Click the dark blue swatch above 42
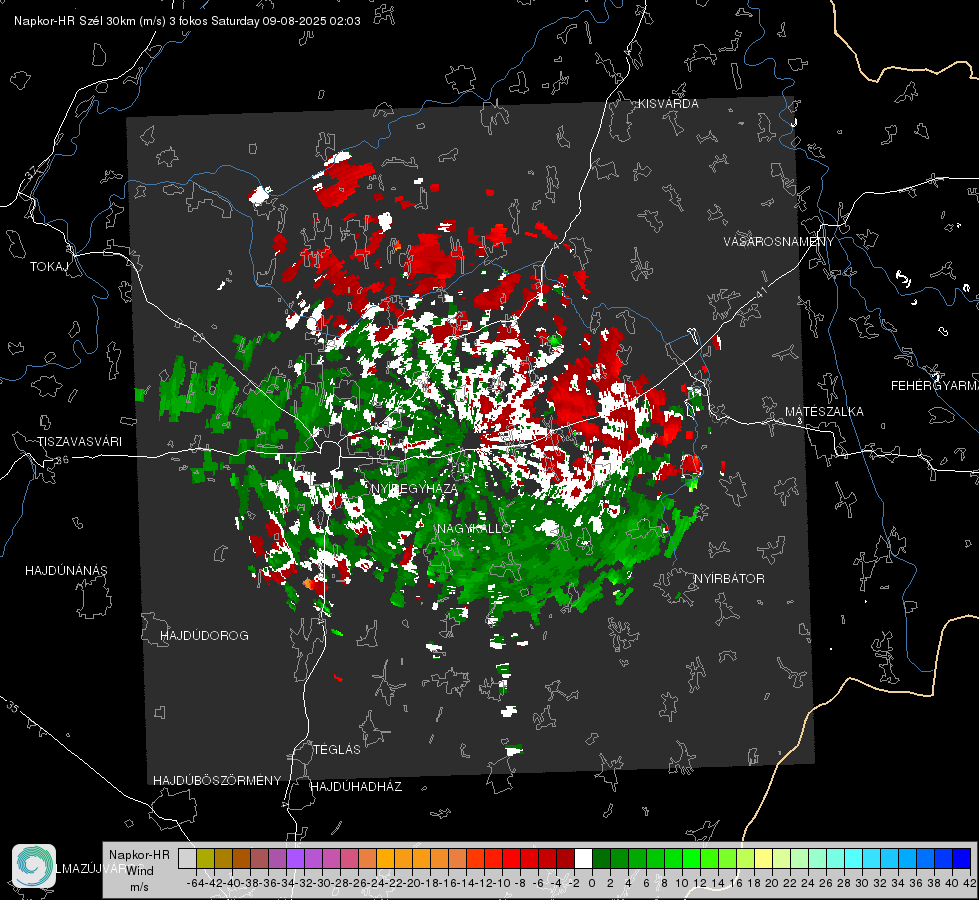979x900 pixels. [962, 858]
